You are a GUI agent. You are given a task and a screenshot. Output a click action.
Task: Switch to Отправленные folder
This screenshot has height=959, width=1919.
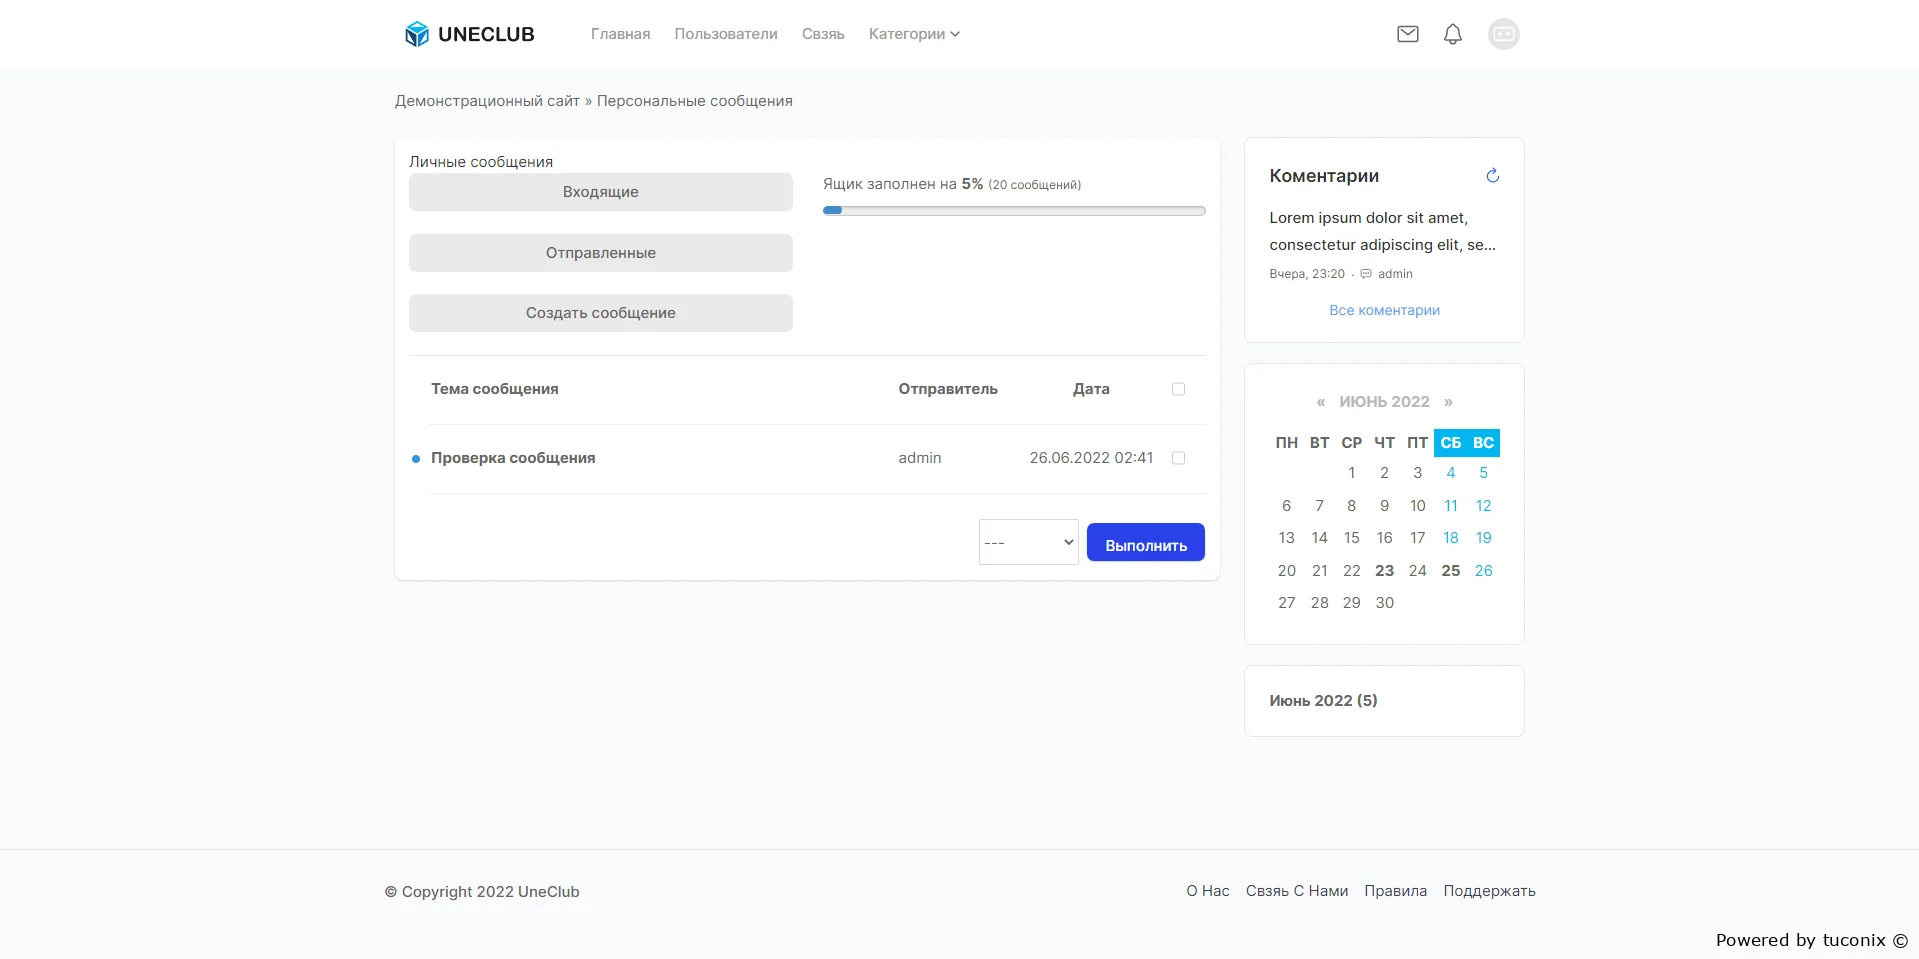click(x=601, y=253)
